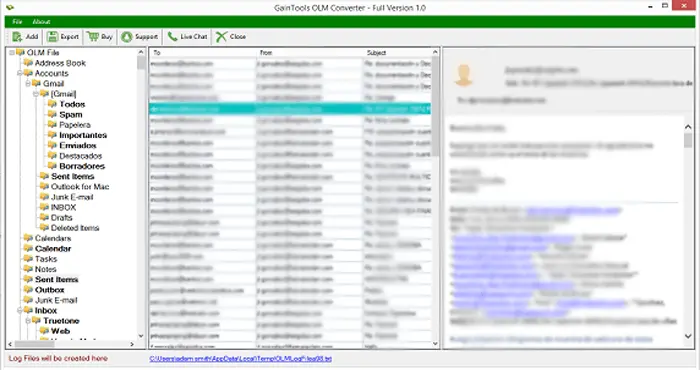
Task: Select the Importantes folder icon
Action: (x=52, y=135)
